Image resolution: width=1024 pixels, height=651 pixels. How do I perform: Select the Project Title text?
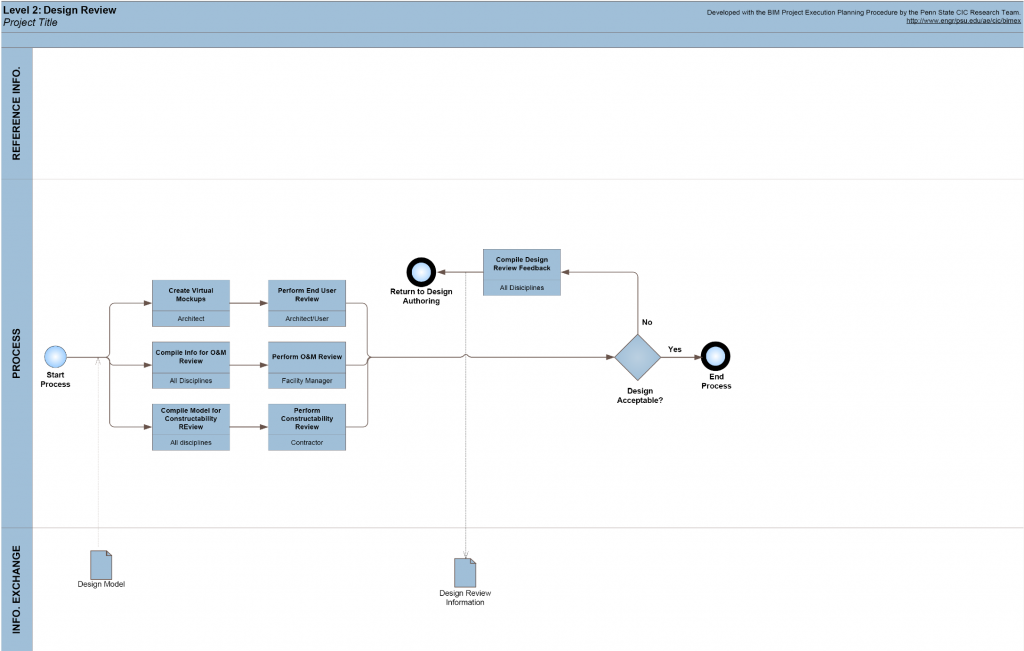(31, 23)
